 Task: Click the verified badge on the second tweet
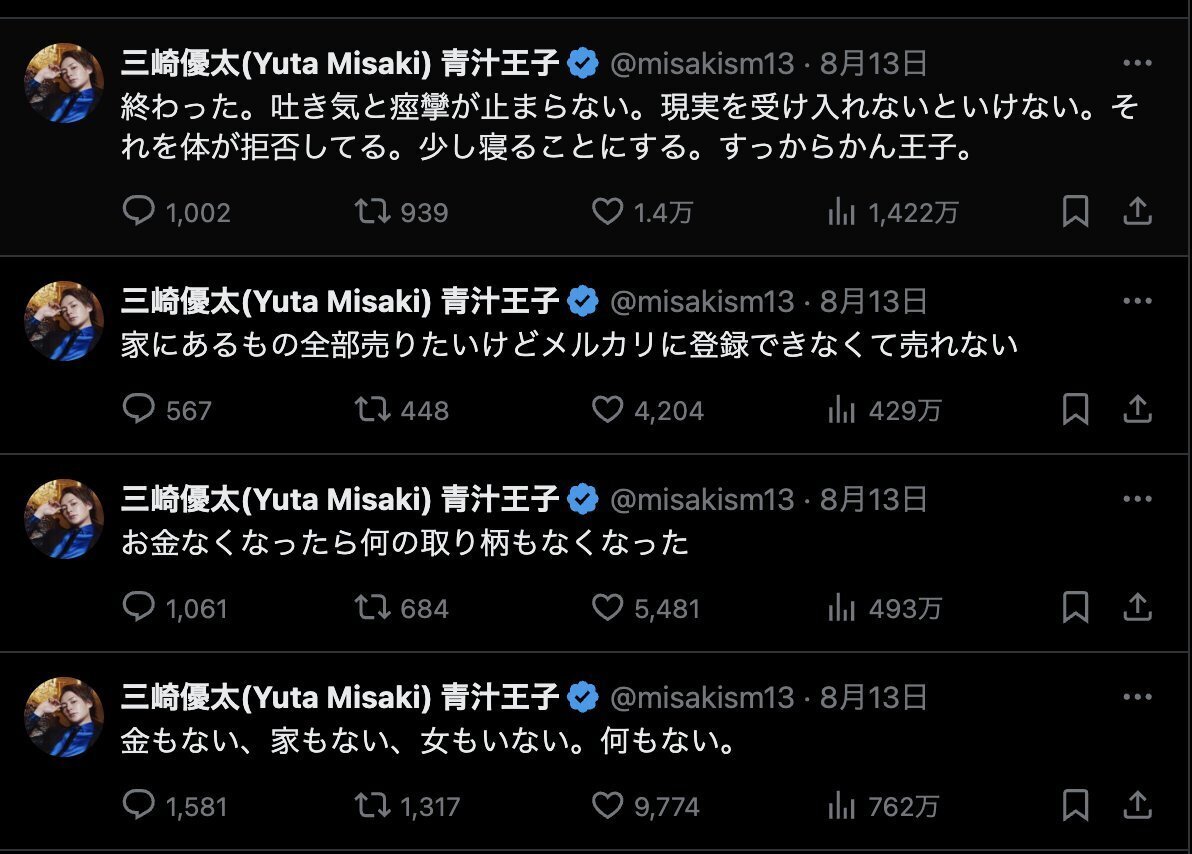point(583,299)
